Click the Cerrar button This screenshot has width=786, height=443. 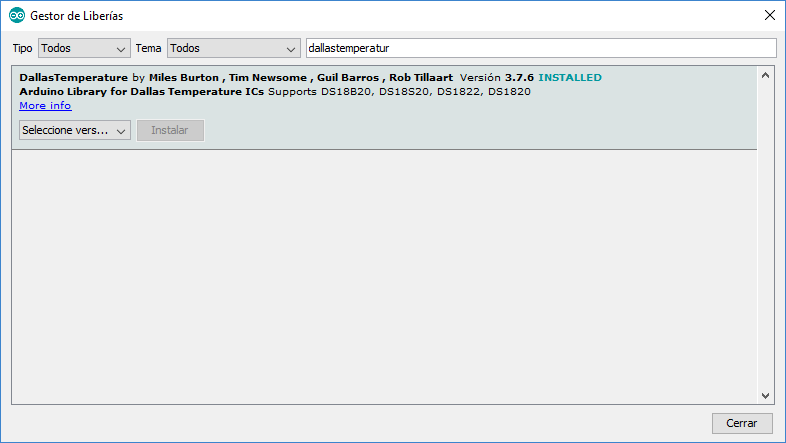coord(742,423)
